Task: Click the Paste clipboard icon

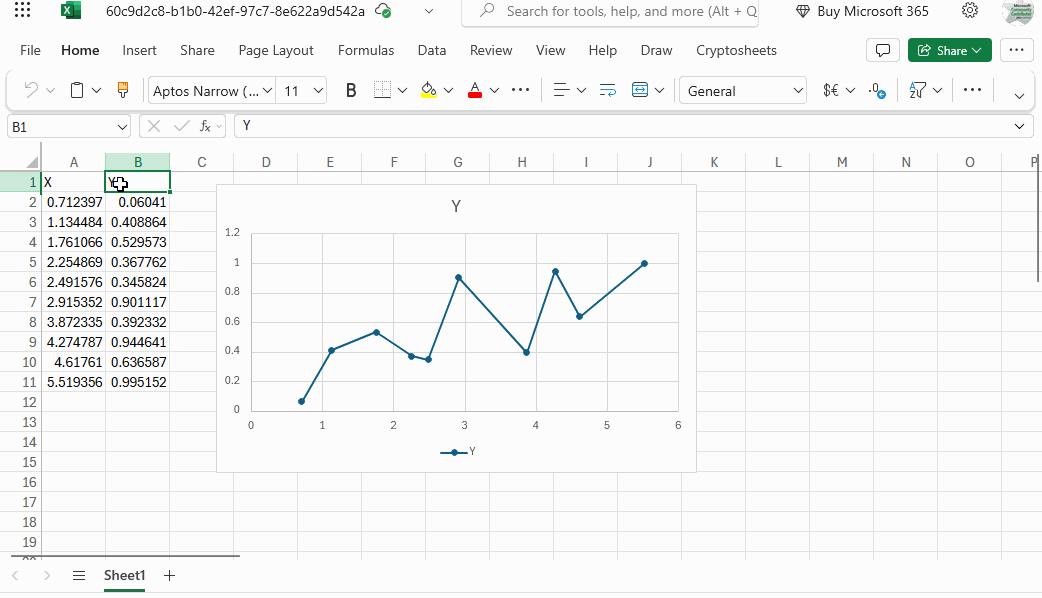Action: 77,90
